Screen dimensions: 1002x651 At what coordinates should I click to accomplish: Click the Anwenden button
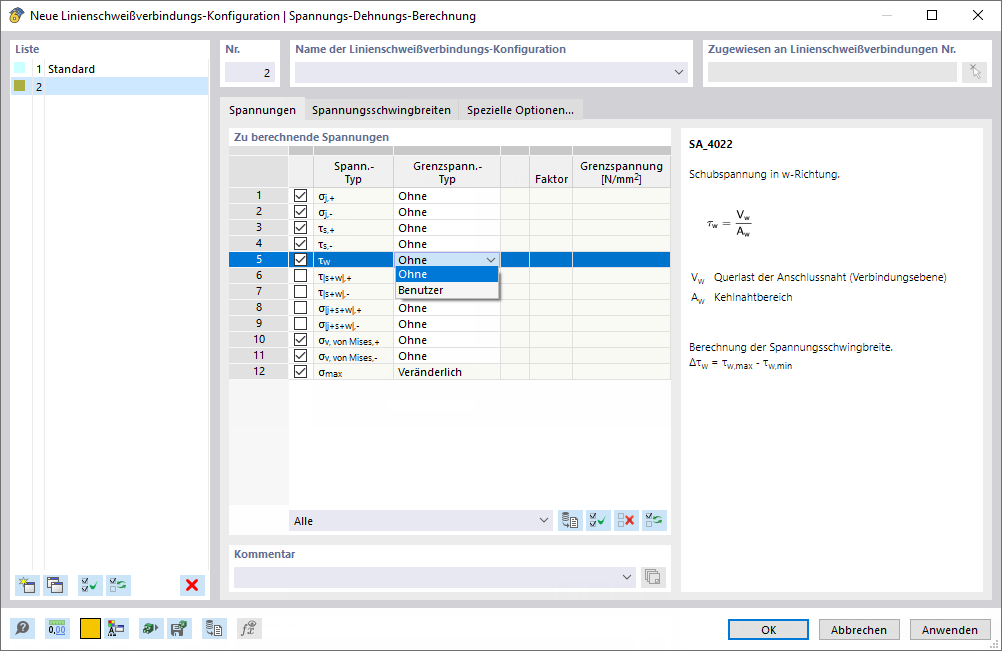point(950,630)
